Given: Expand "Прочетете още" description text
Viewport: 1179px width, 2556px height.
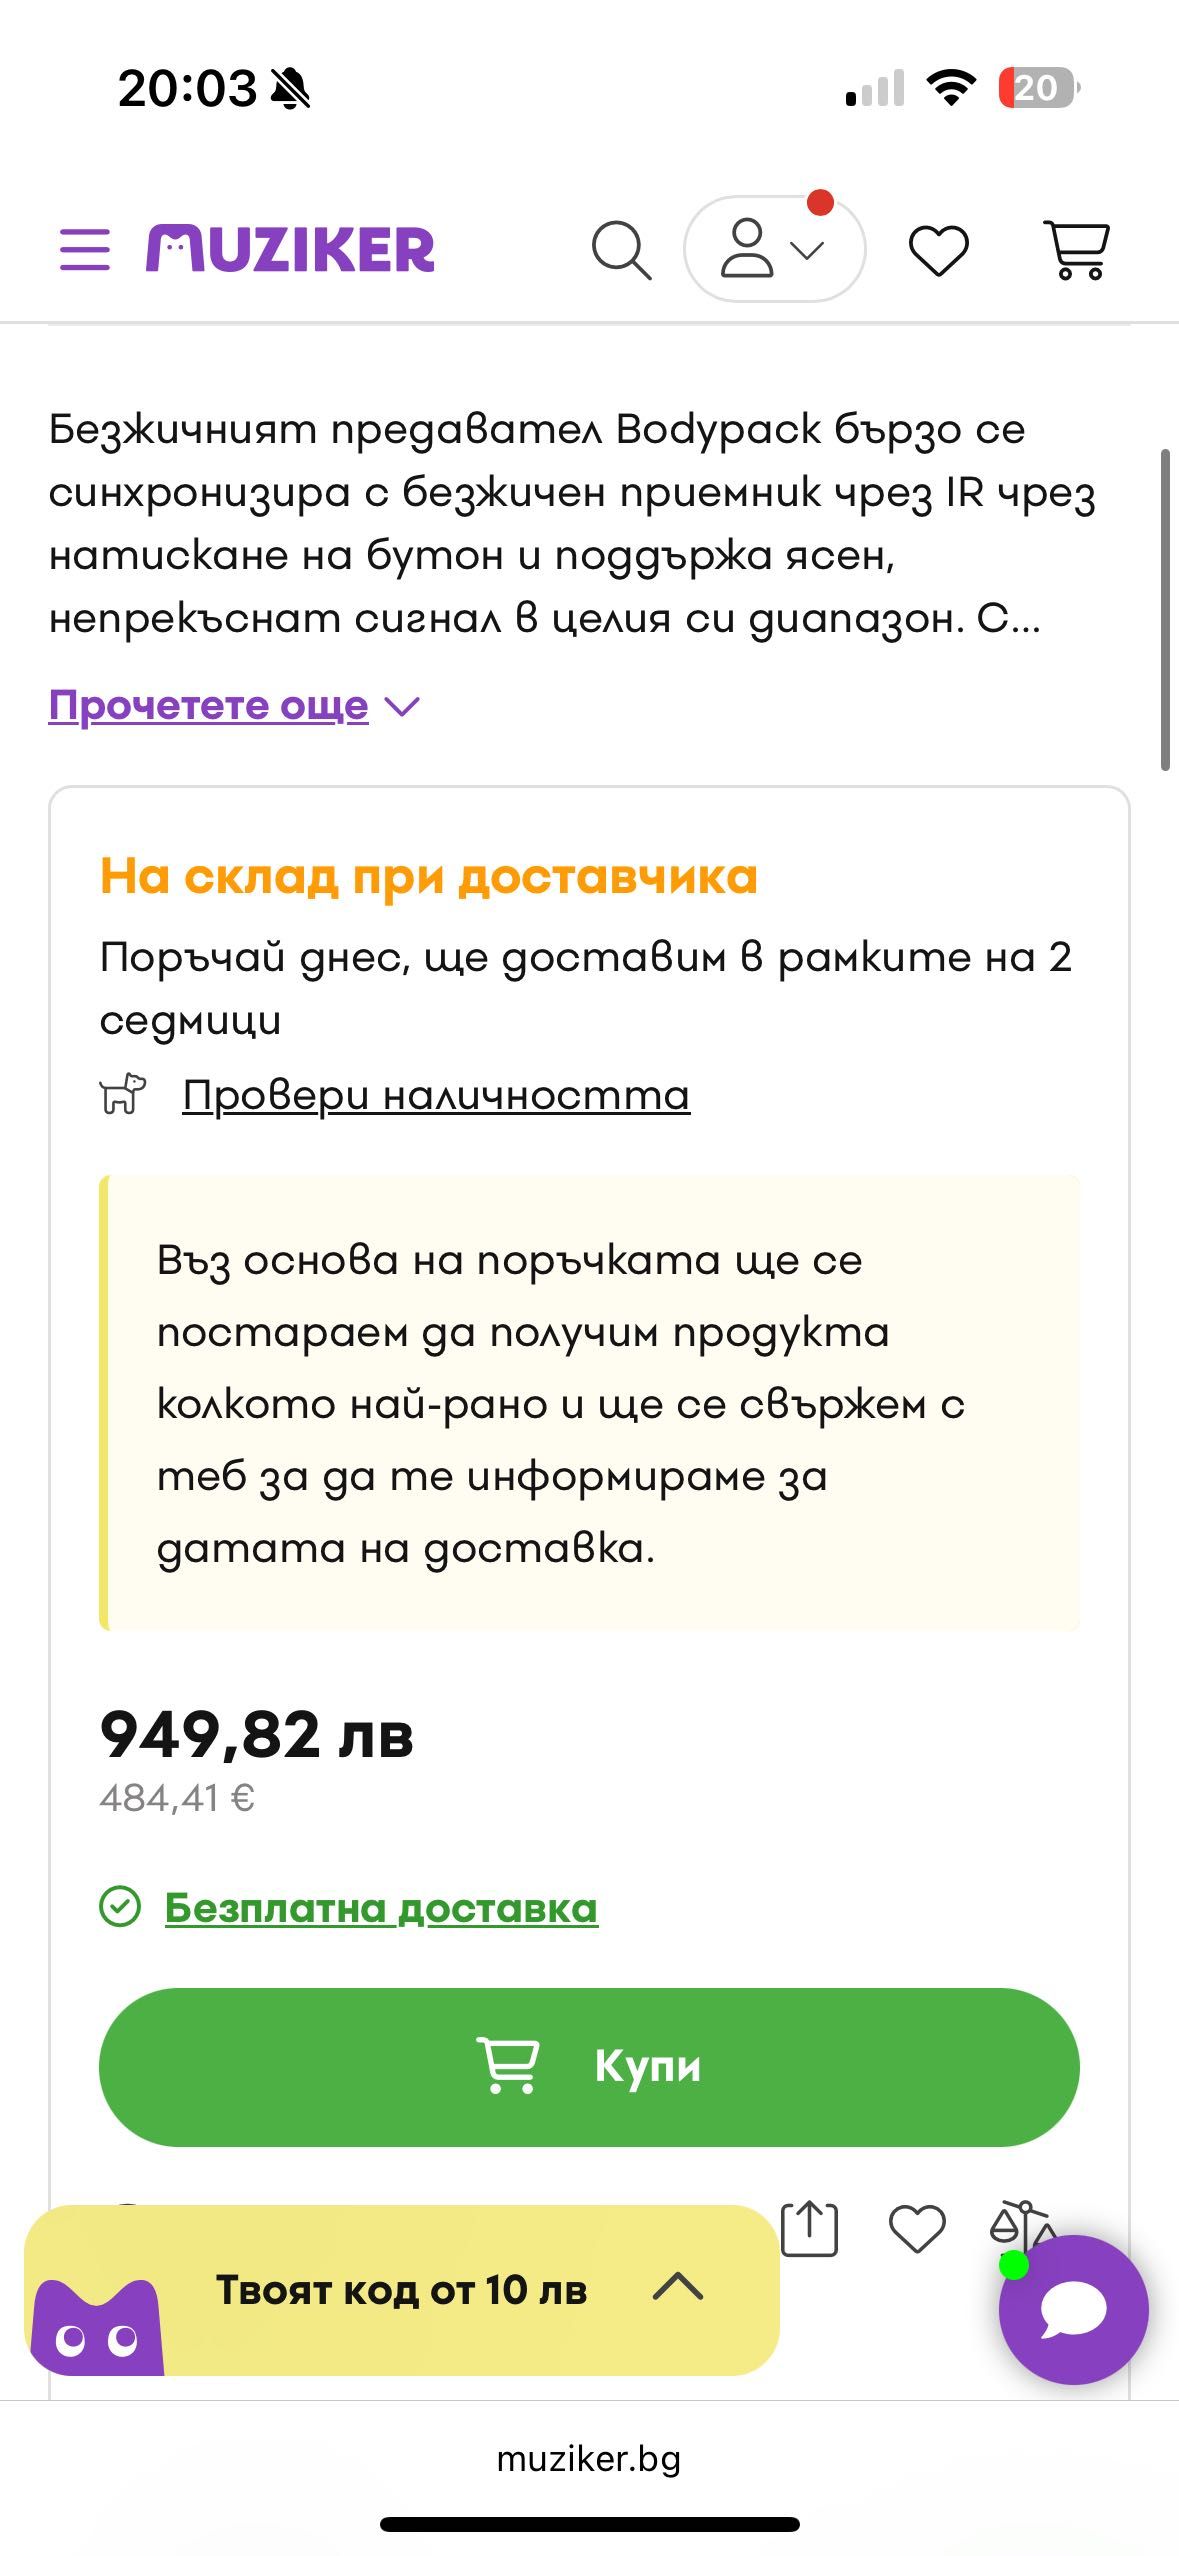Looking at the screenshot, I should pyautogui.click(x=234, y=706).
